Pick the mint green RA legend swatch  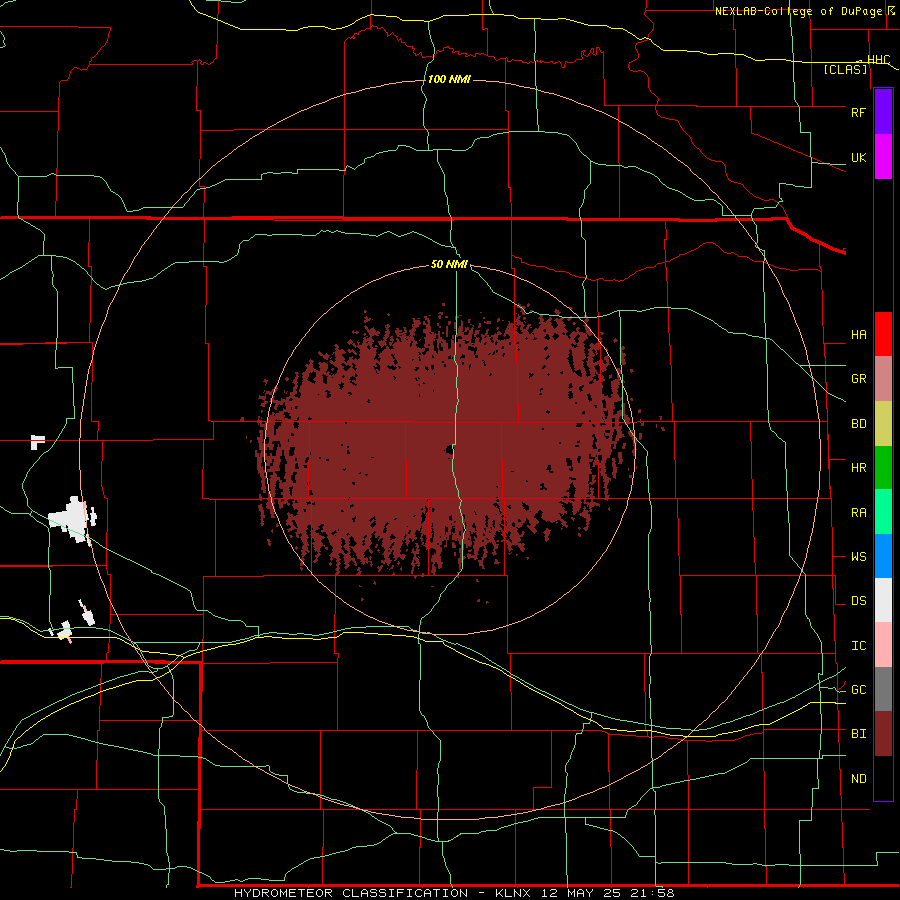(883, 512)
